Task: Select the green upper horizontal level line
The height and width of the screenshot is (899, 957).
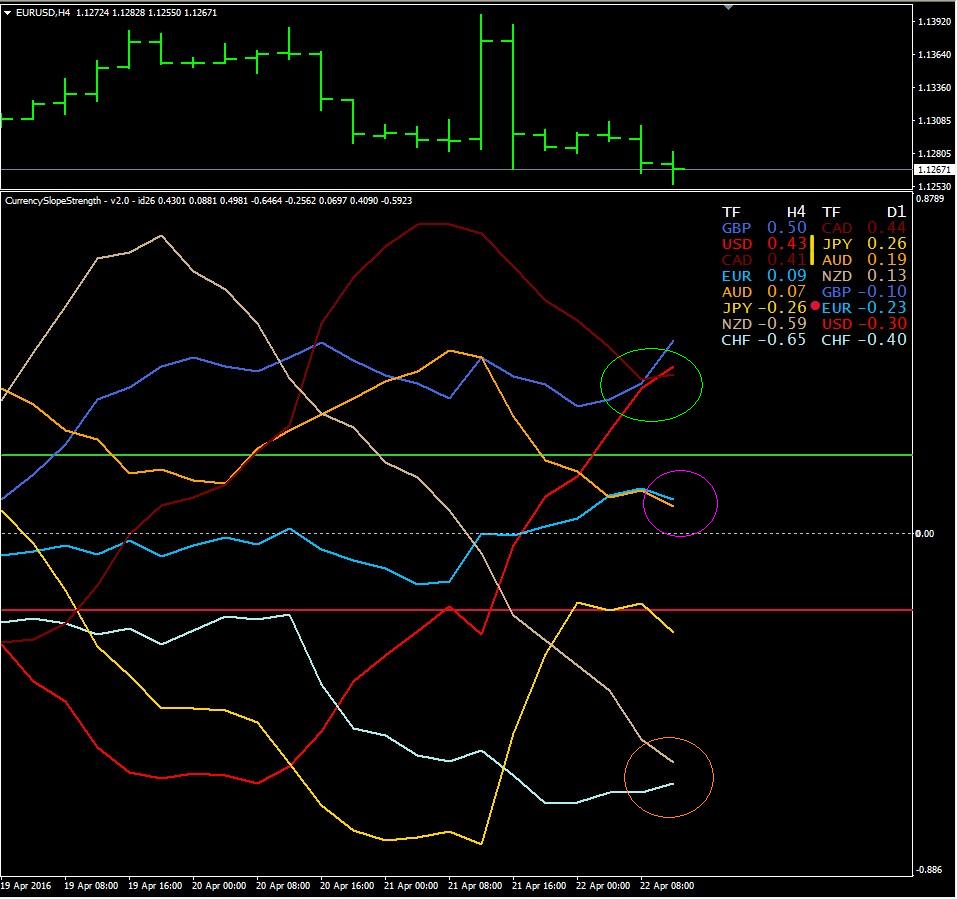Action: coord(457,455)
